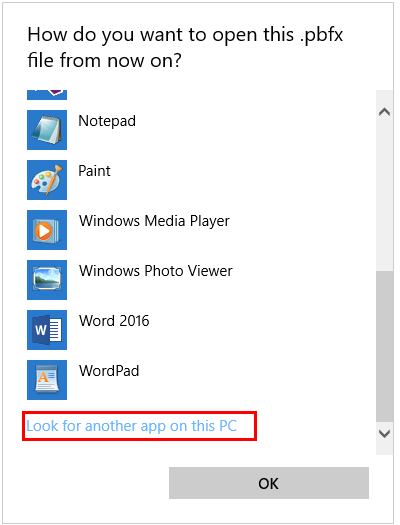Confirm with the OK button
Viewport: 400px width, 525px height.
point(269,483)
